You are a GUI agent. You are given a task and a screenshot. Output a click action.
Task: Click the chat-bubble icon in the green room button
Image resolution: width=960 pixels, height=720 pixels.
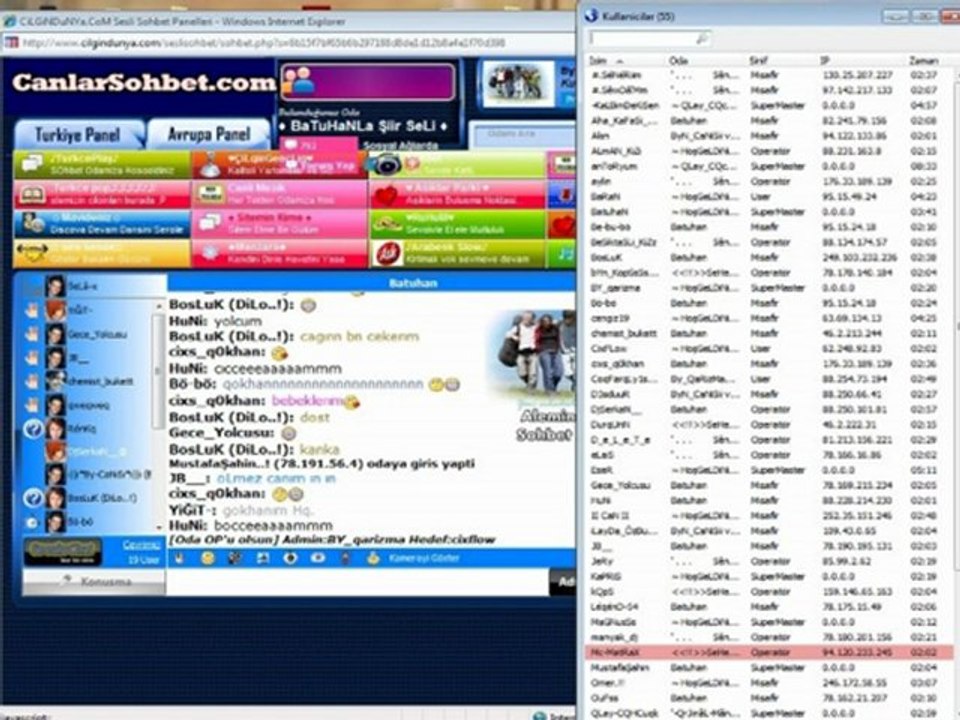click(31, 164)
